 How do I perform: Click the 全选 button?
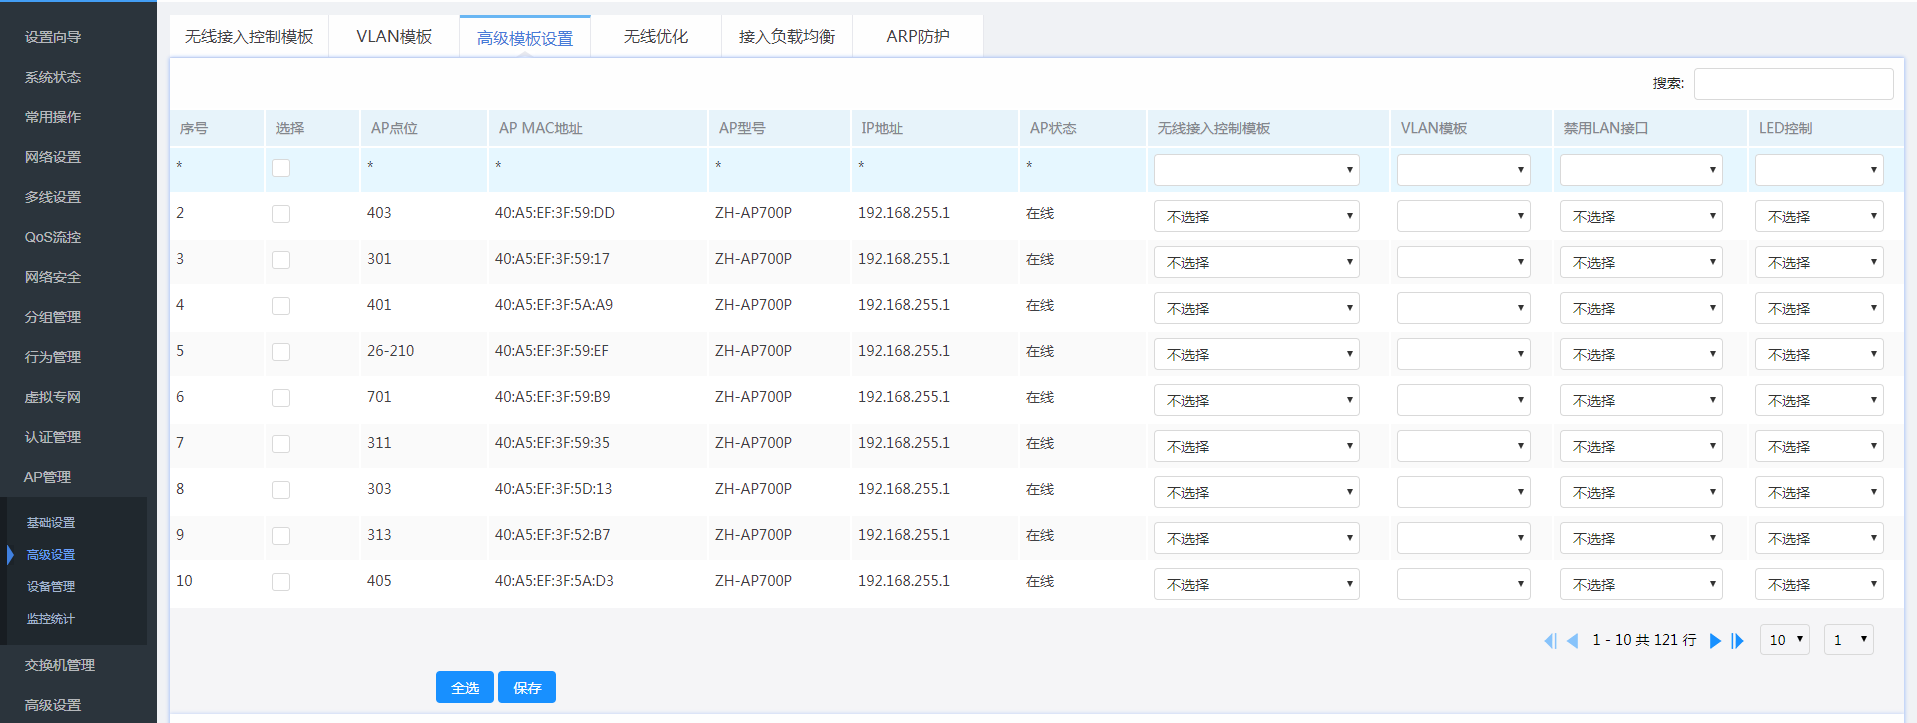(x=465, y=688)
